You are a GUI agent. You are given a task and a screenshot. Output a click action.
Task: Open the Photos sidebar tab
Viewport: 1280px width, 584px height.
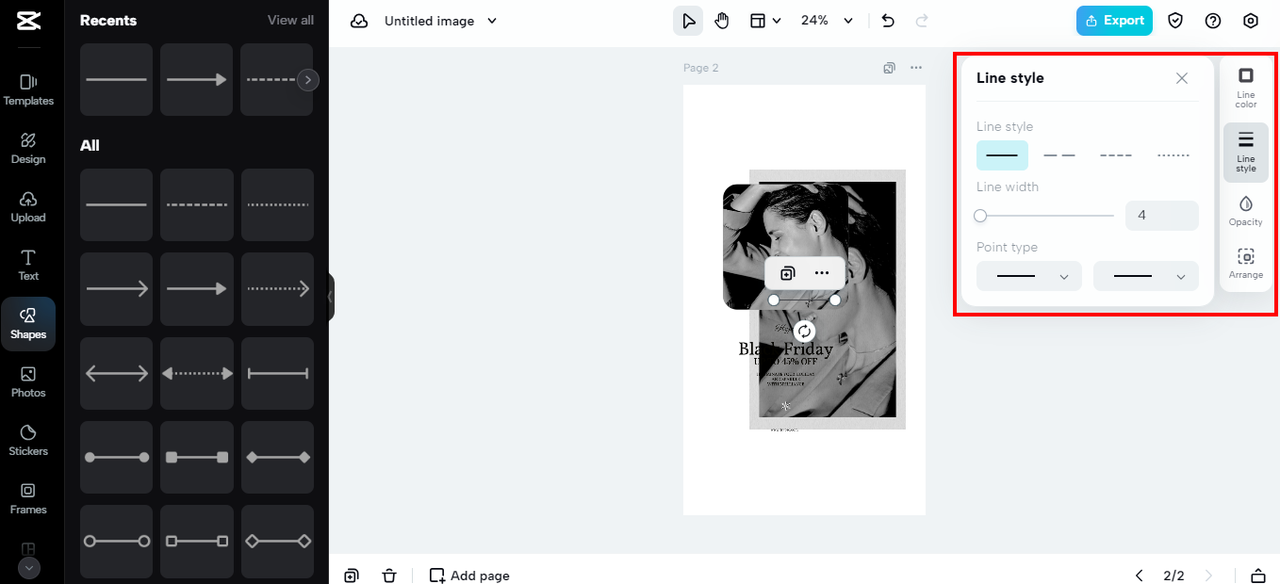pos(28,381)
